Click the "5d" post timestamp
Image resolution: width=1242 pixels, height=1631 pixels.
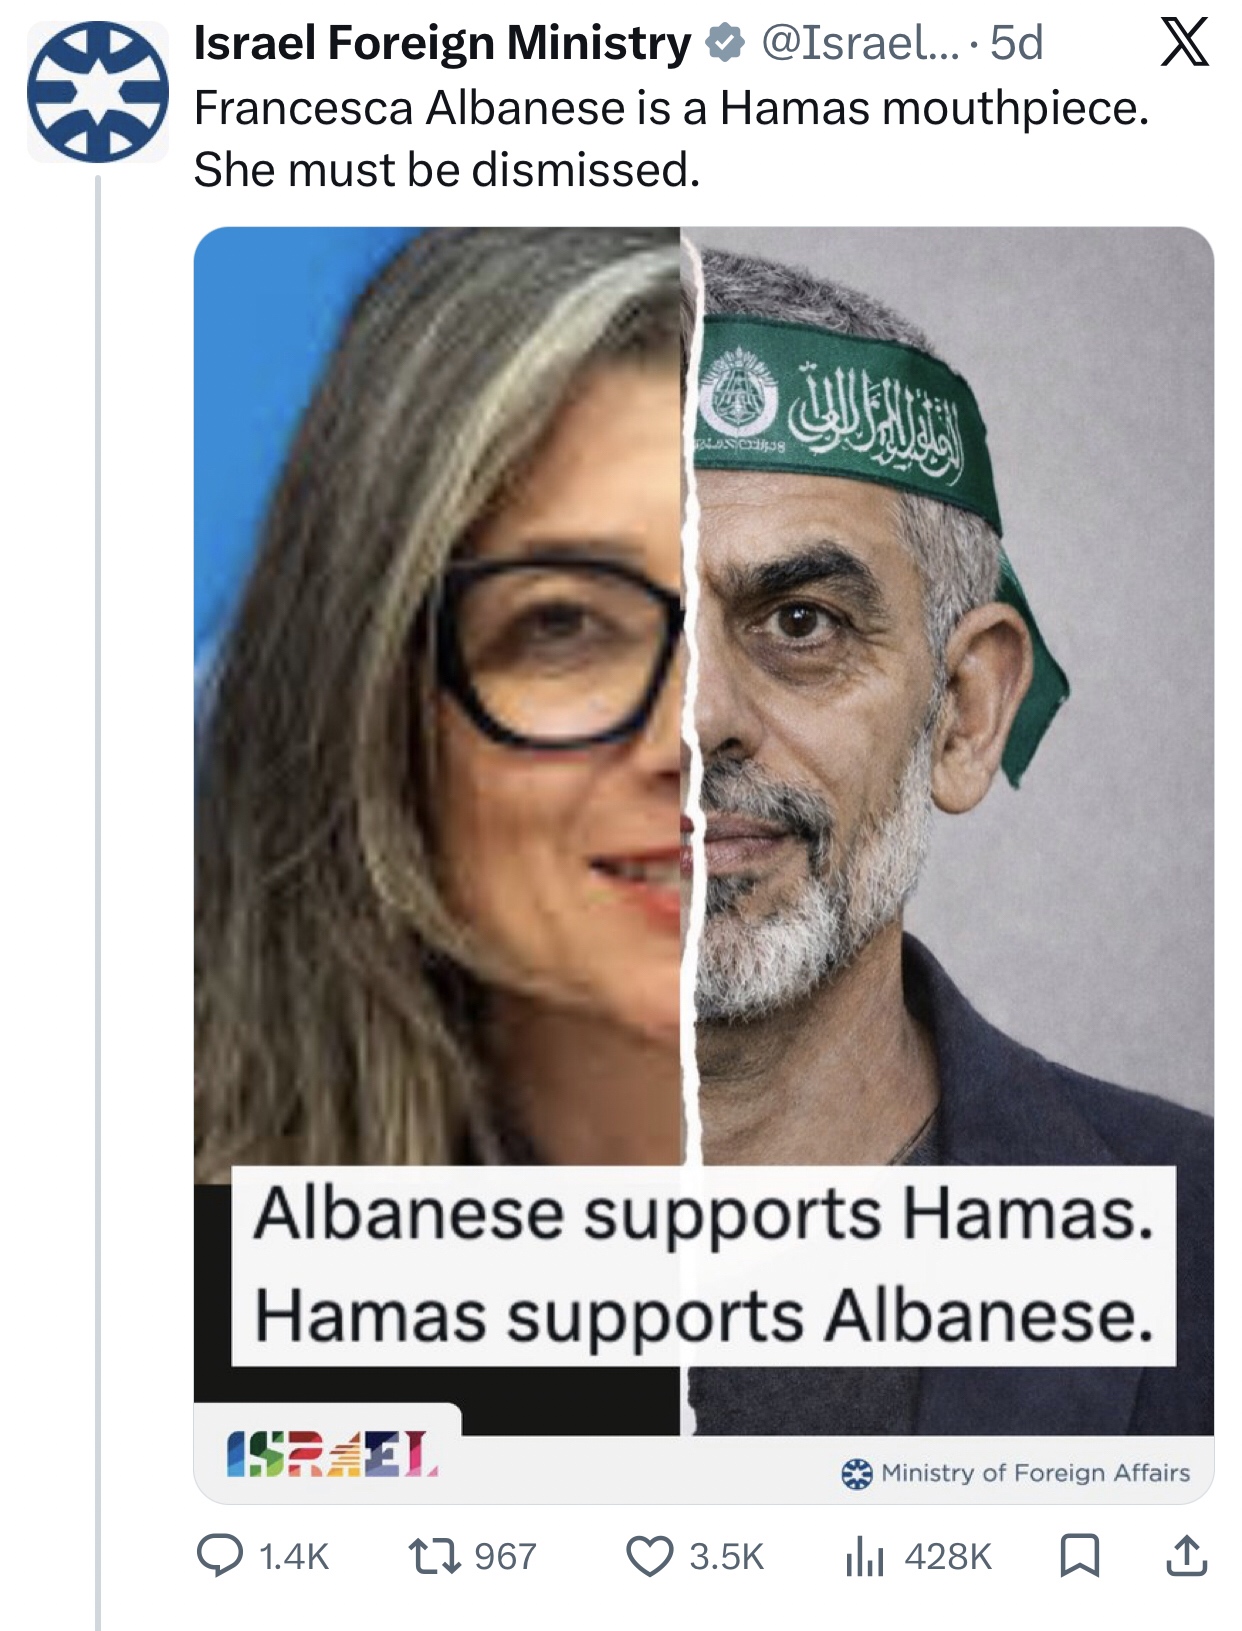point(1016,43)
